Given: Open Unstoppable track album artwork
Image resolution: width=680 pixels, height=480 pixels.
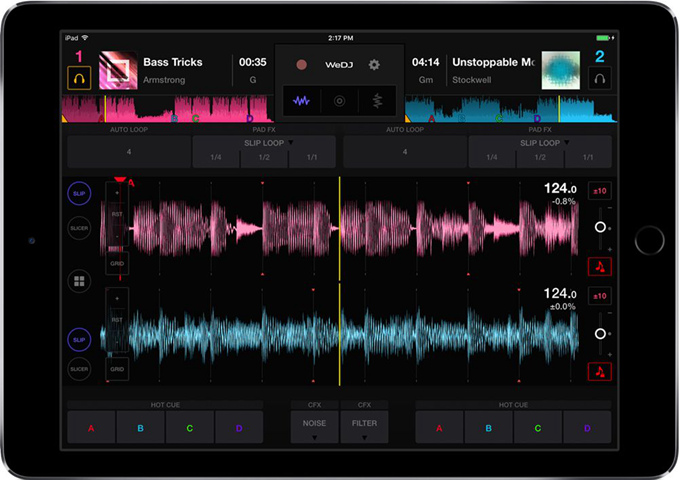Looking at the screenshot, I should click(x=561, y=70).
